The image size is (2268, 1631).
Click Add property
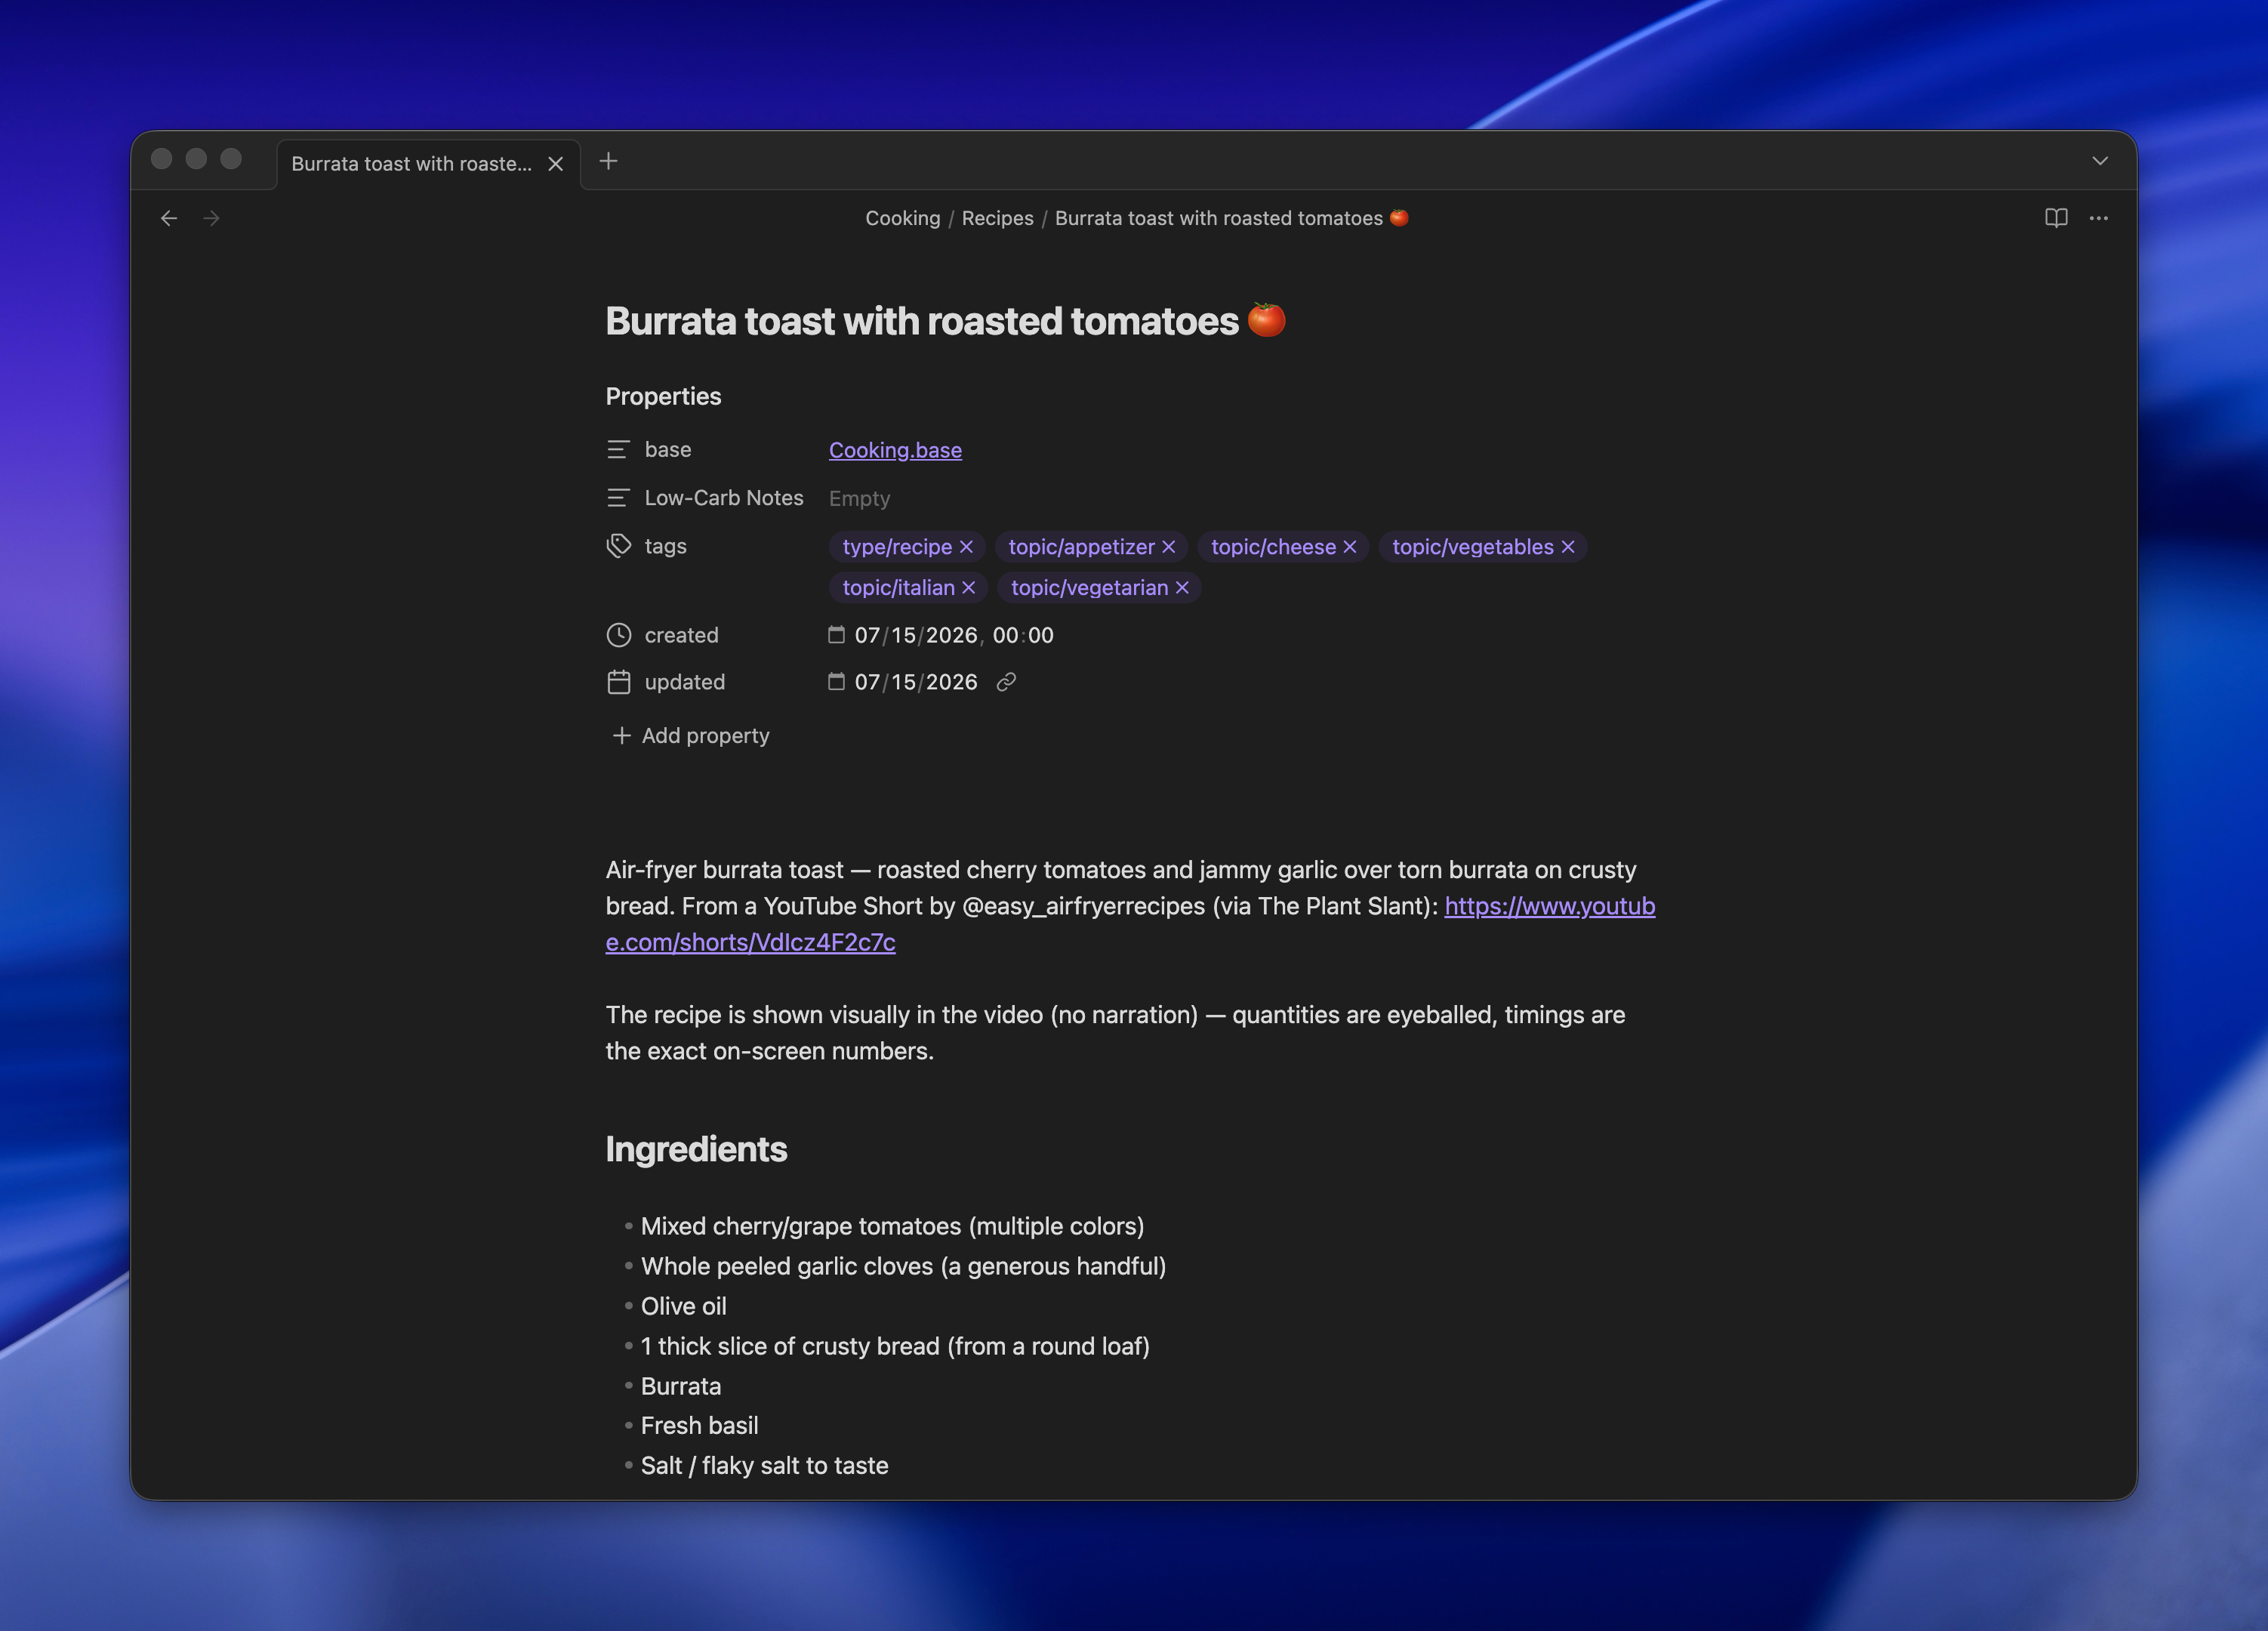pyautogui.click(x=690, y=736)
